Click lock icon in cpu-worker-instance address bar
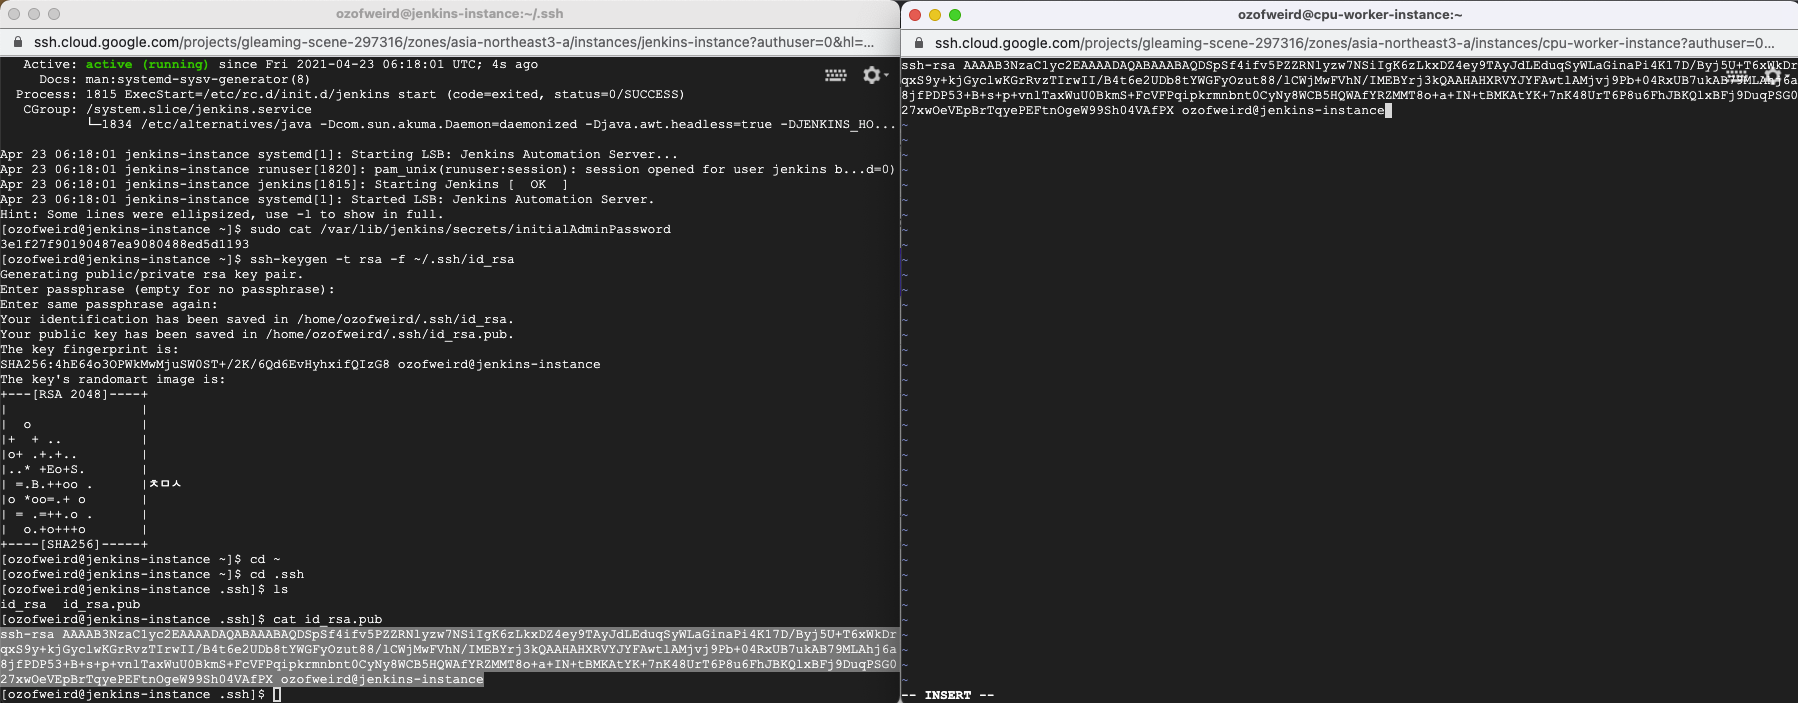1798x703 pixels. (x=919, y=43)
